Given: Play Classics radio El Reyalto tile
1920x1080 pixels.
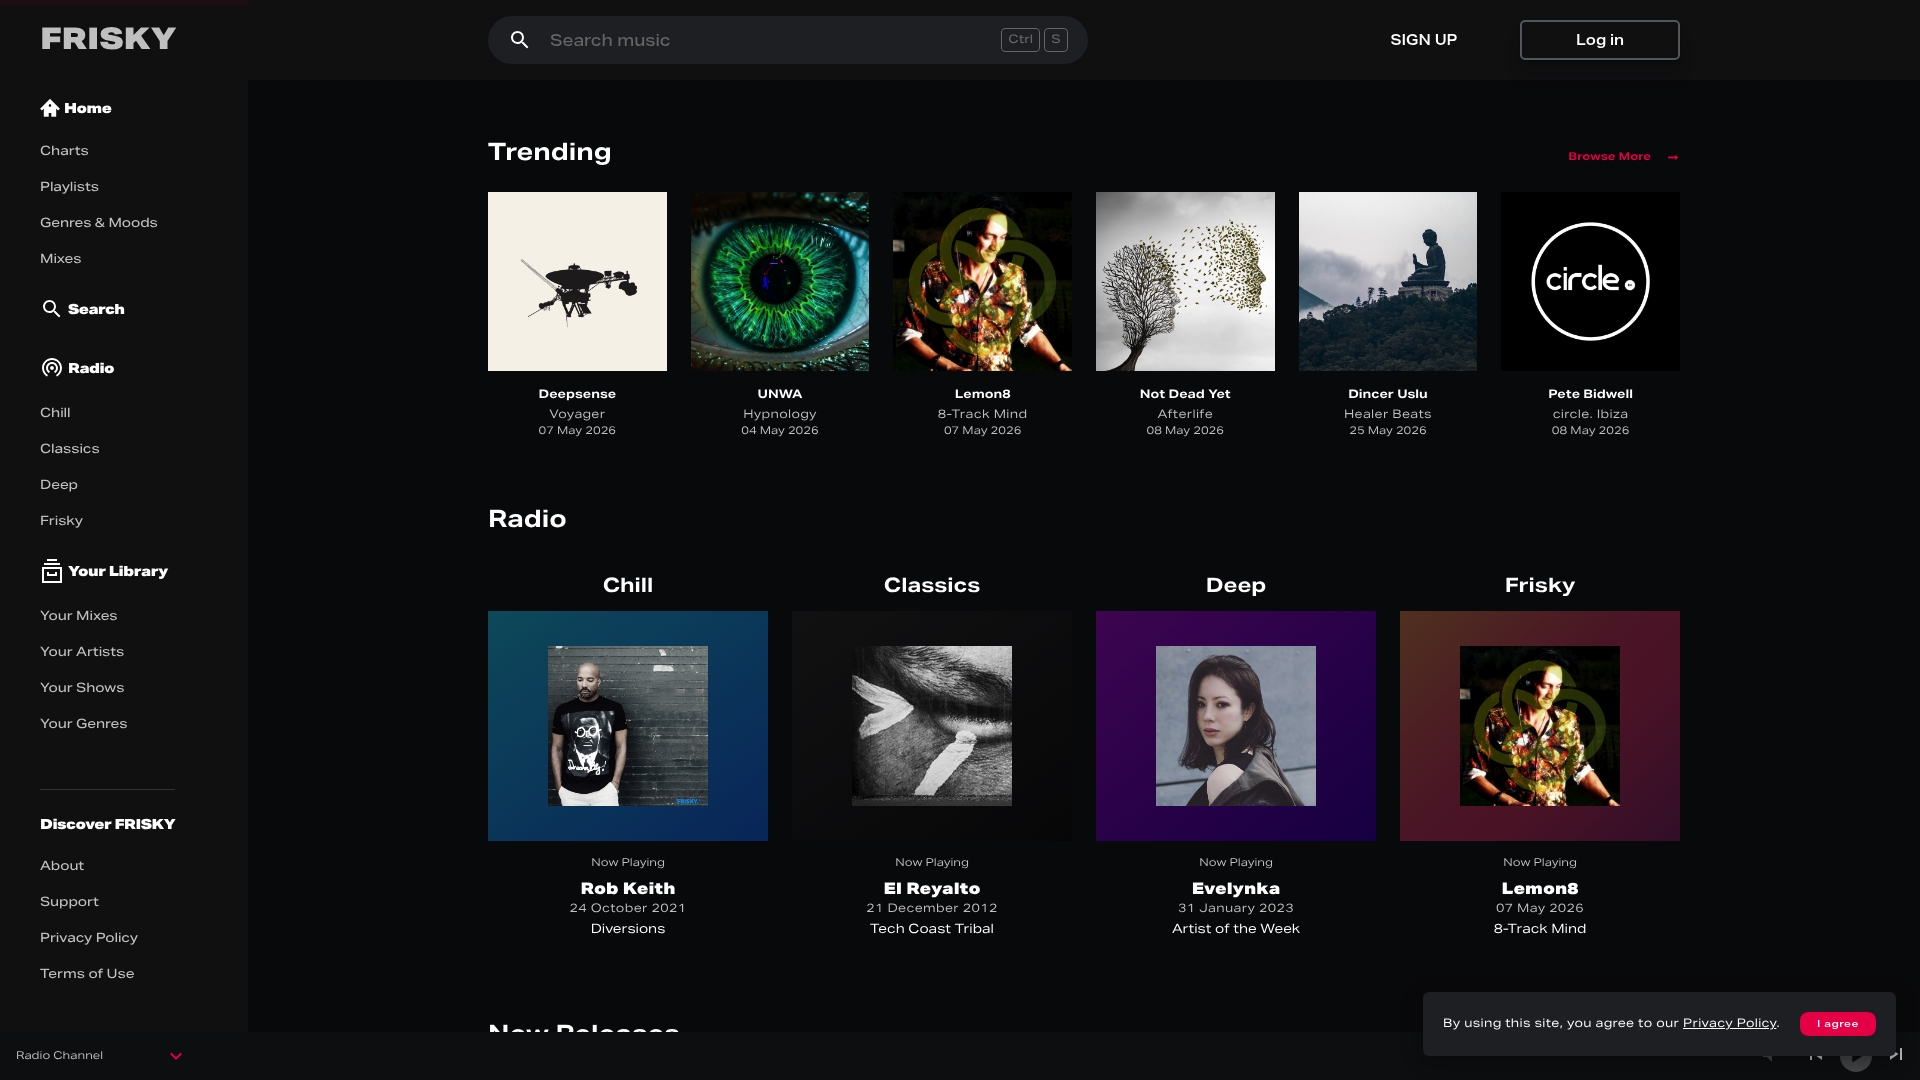Looking at the screenshot, I should (x=932, y=726).
